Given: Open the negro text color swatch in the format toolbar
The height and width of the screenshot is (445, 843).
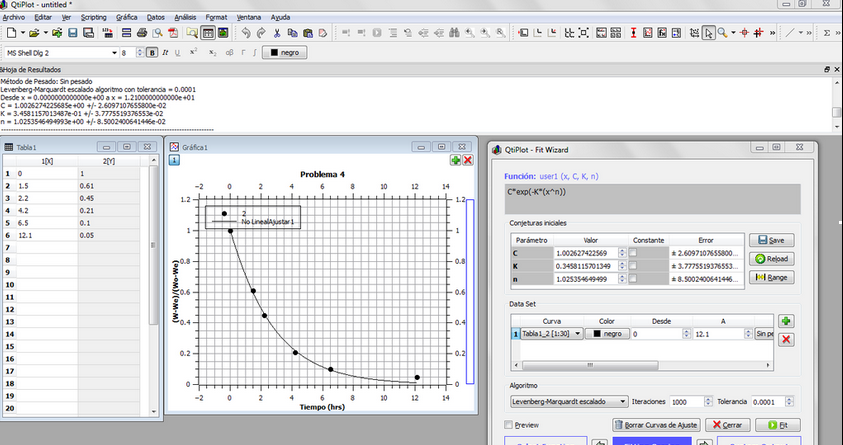Looking at the screenshot, I should (284, 53).
